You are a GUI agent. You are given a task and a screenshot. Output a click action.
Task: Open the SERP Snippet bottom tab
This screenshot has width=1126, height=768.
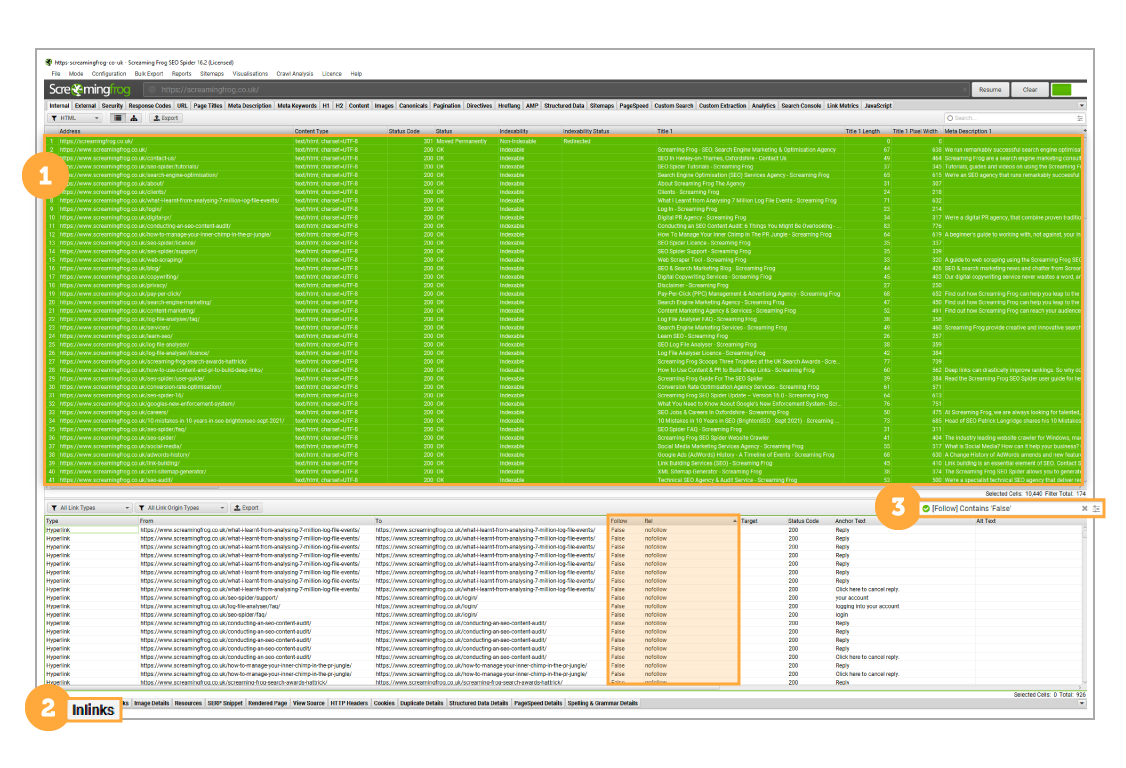coord(225,703)
